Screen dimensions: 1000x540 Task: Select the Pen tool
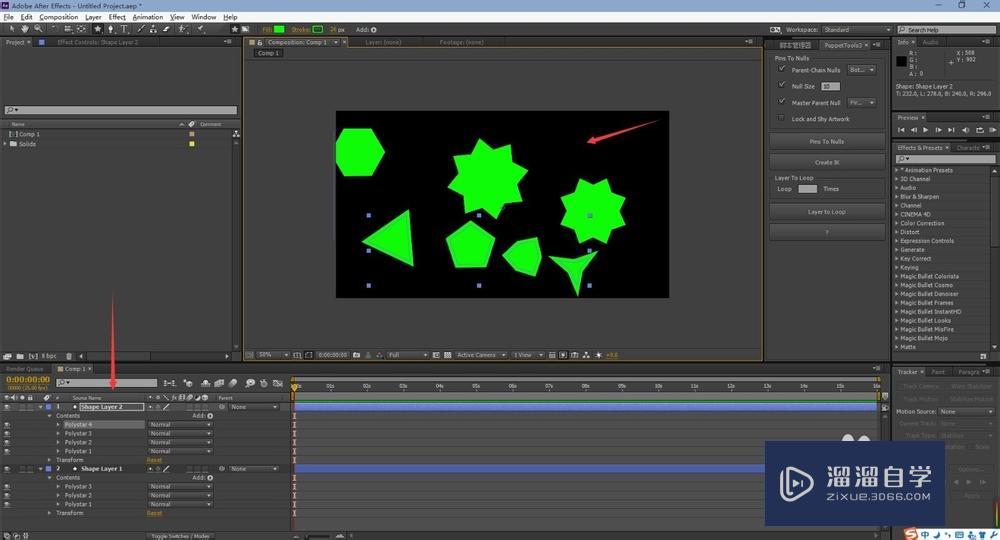pos(110,29)
